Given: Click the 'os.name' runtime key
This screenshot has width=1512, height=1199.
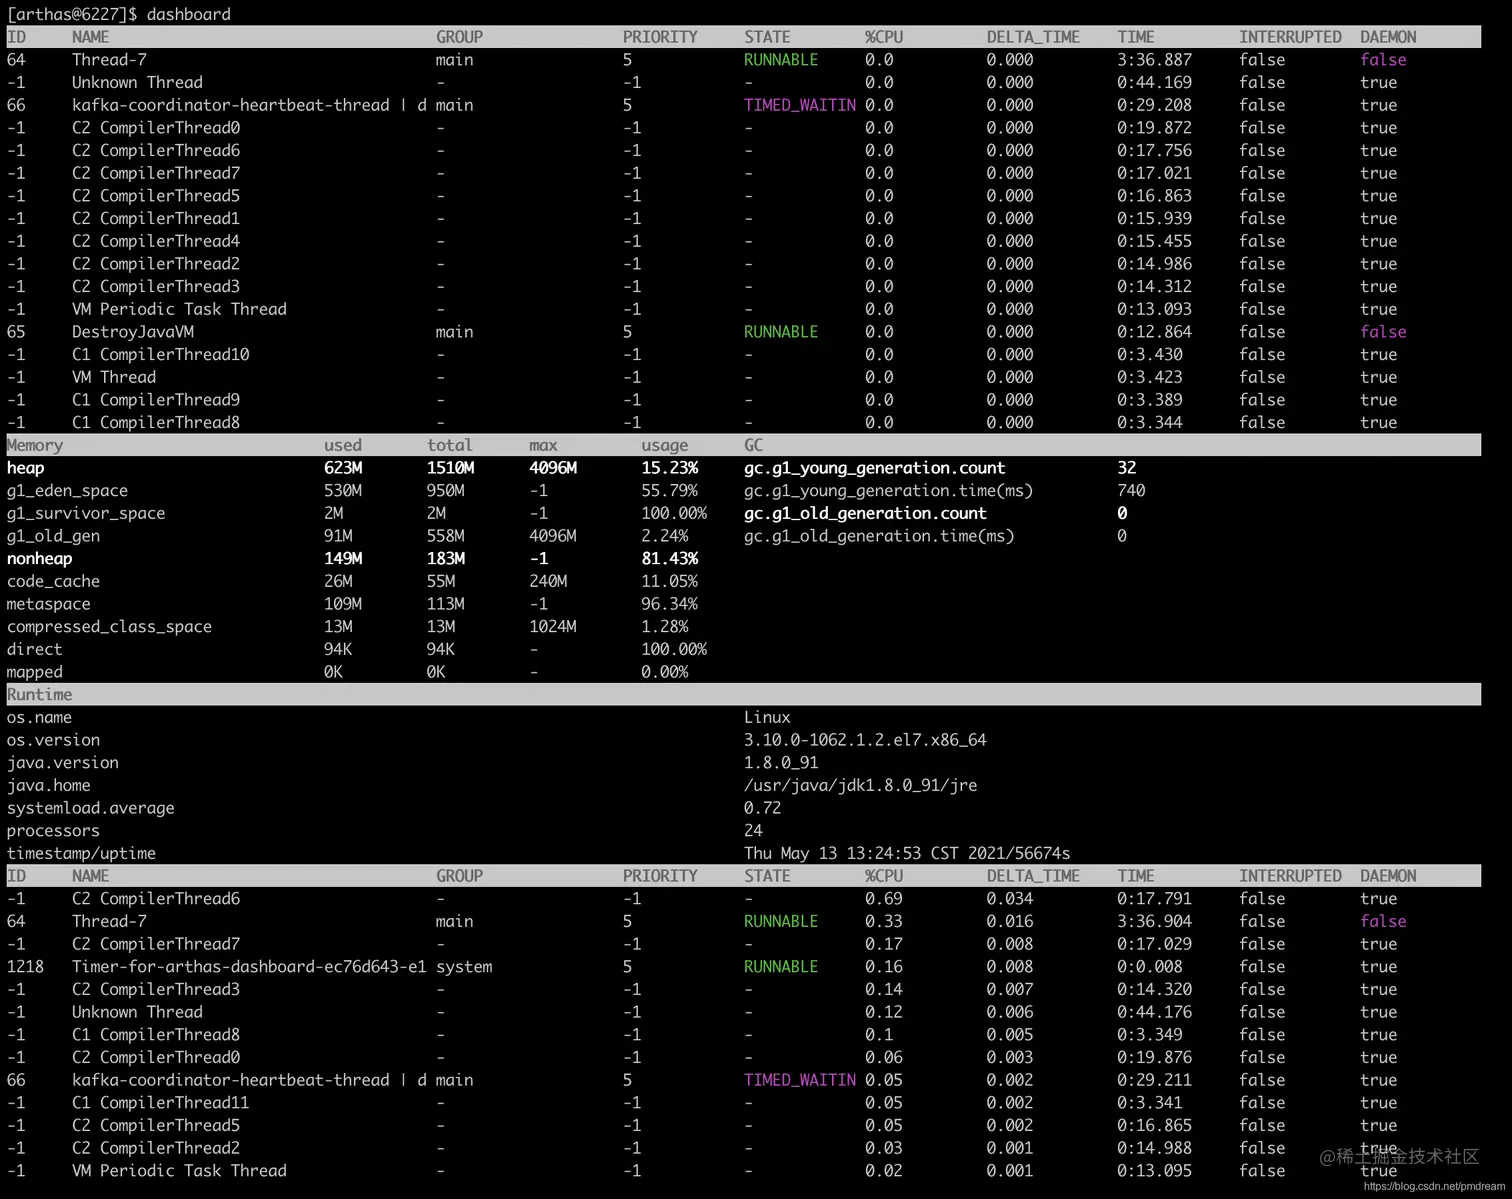Looking at the screenshot, I should coord(39,718).
